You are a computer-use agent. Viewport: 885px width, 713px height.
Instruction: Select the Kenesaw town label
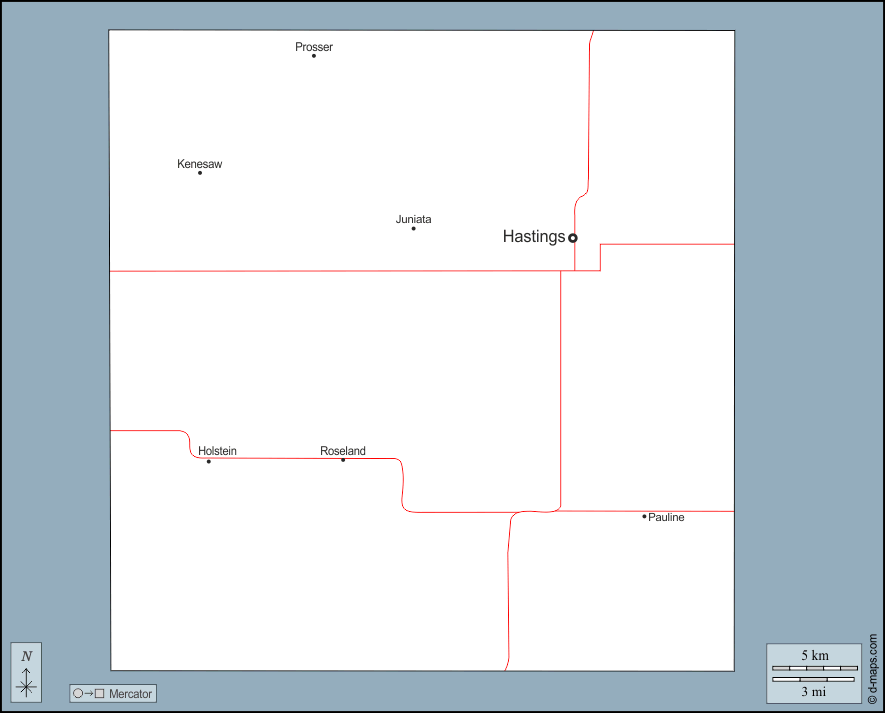pyautogui.click(x=199, y=164)
